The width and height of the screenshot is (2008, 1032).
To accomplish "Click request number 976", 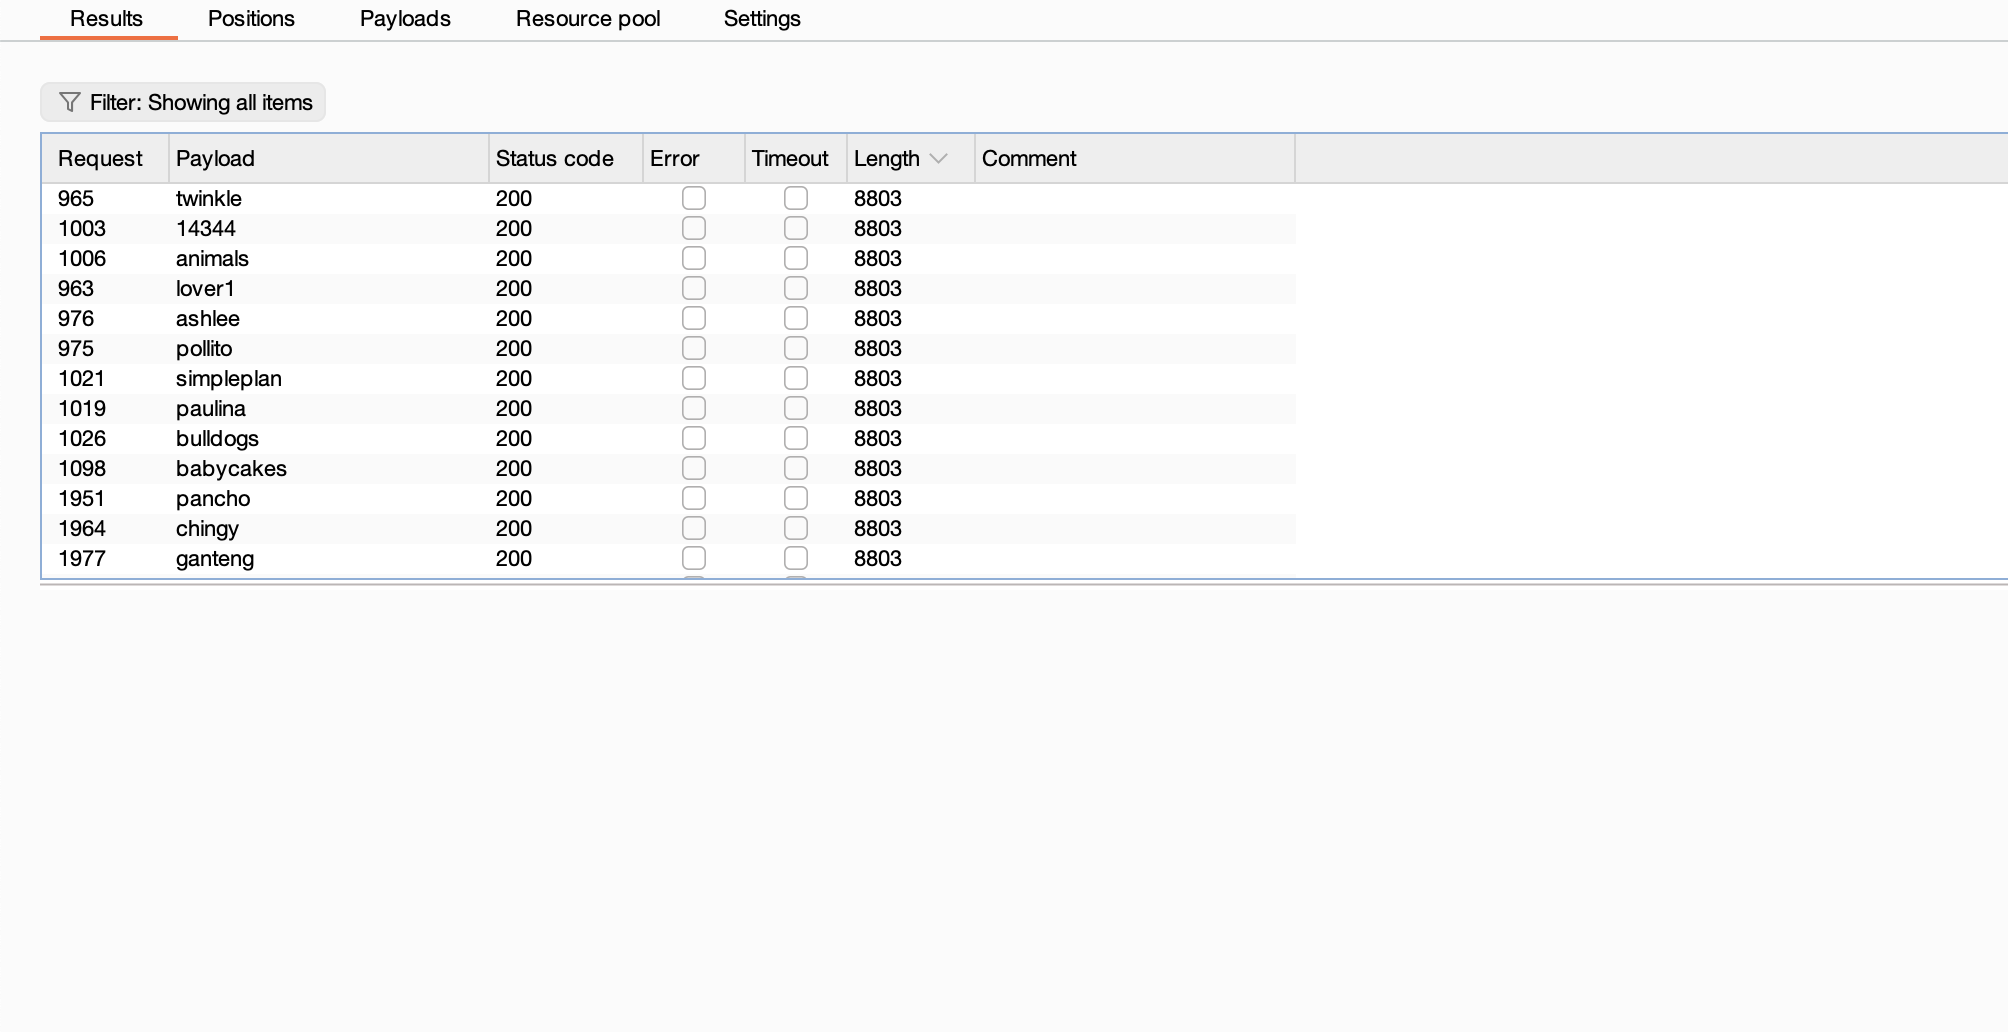I will click(x=76, y=318).
